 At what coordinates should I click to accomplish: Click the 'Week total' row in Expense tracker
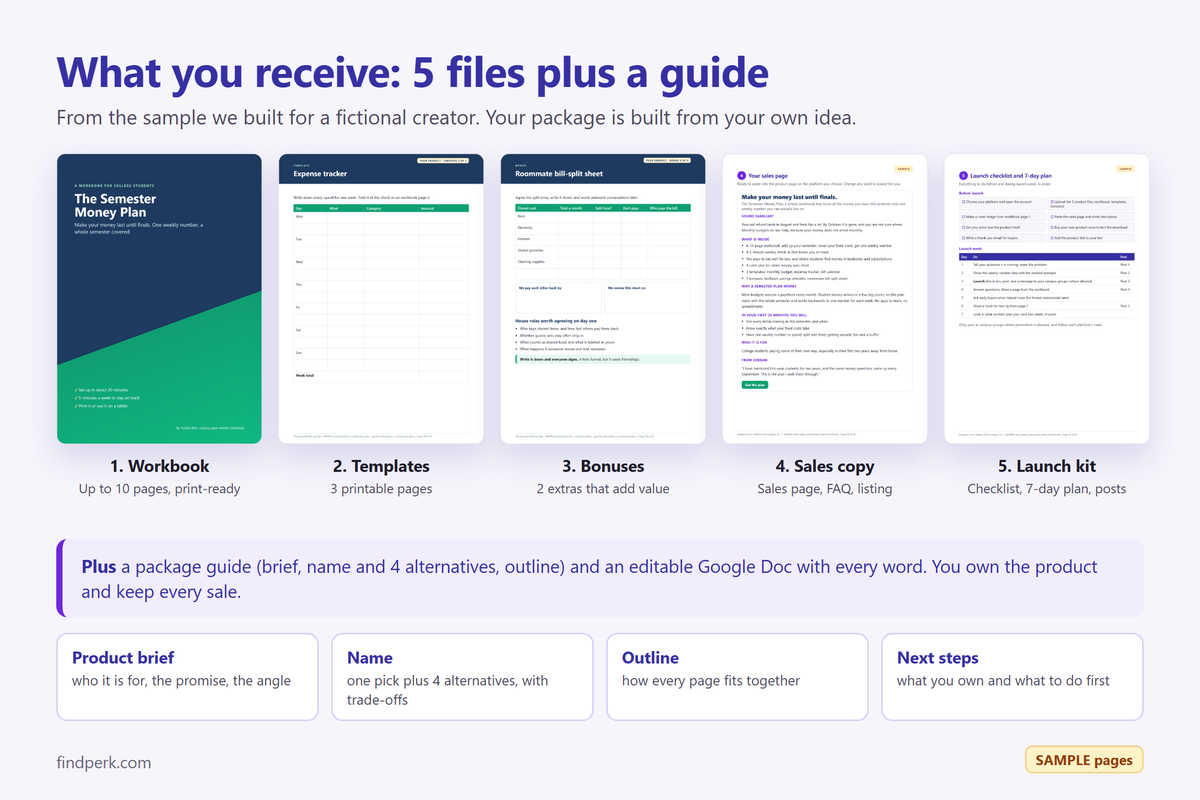click(381, 376)
